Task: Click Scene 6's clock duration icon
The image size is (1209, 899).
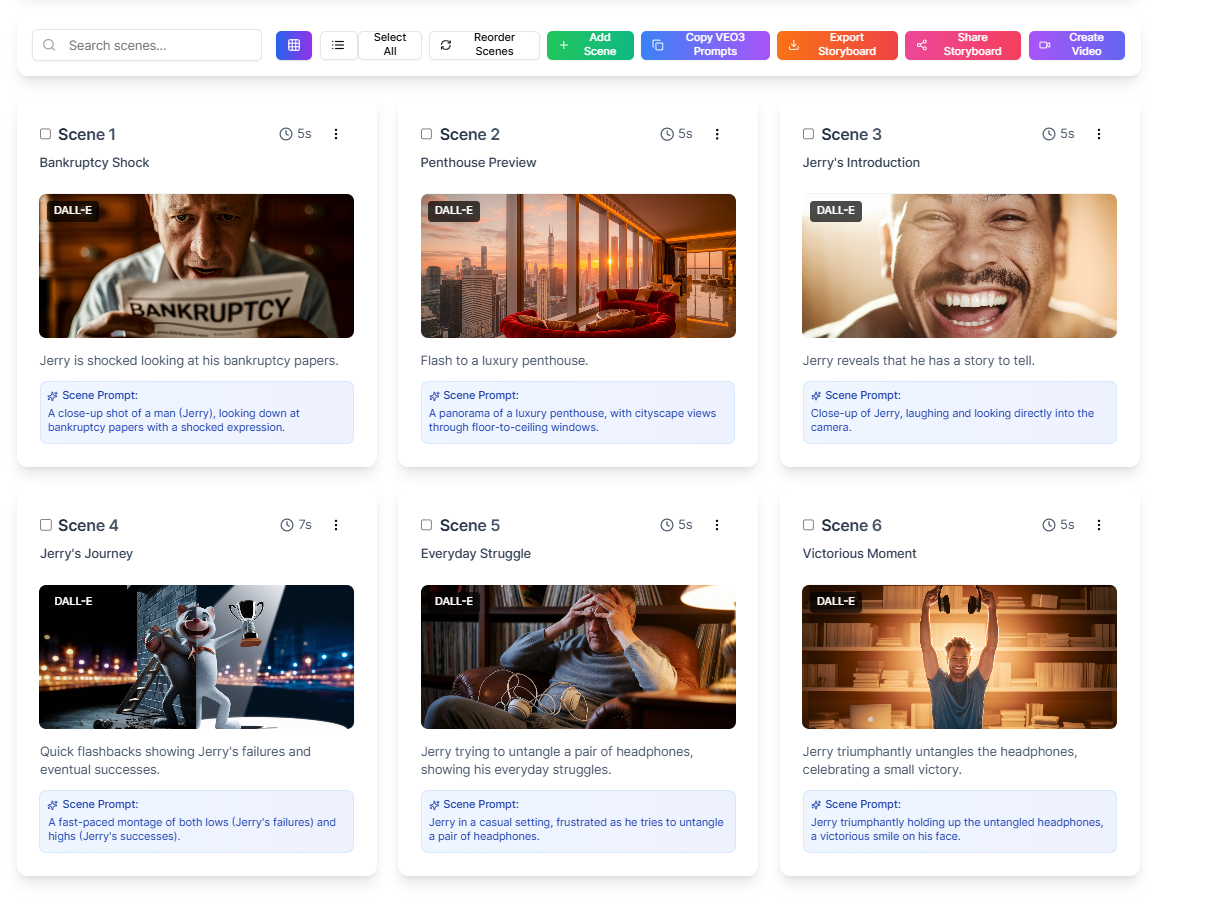Action: [1047, 524]
